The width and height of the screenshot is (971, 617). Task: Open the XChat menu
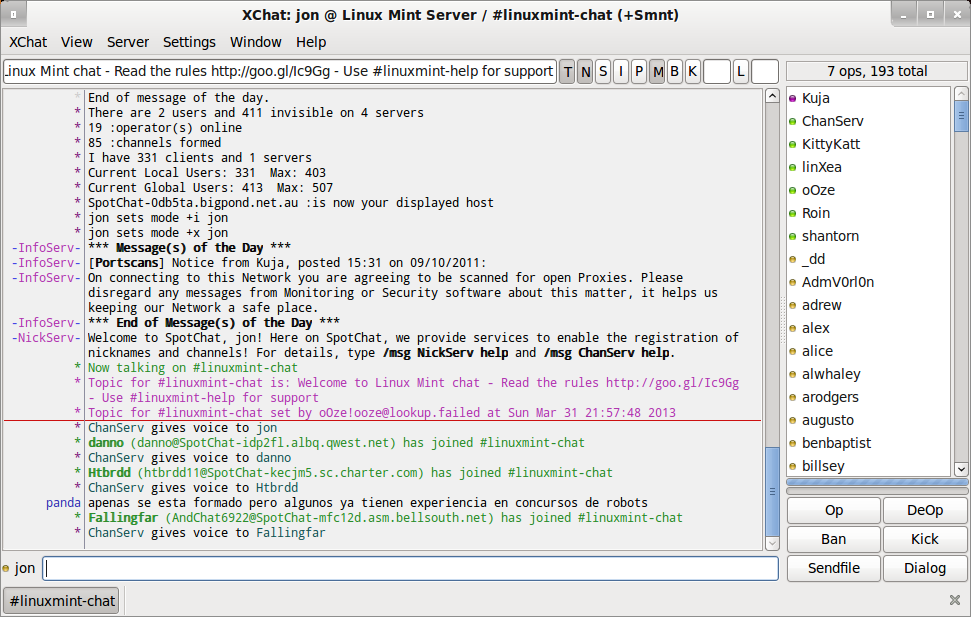28,42
